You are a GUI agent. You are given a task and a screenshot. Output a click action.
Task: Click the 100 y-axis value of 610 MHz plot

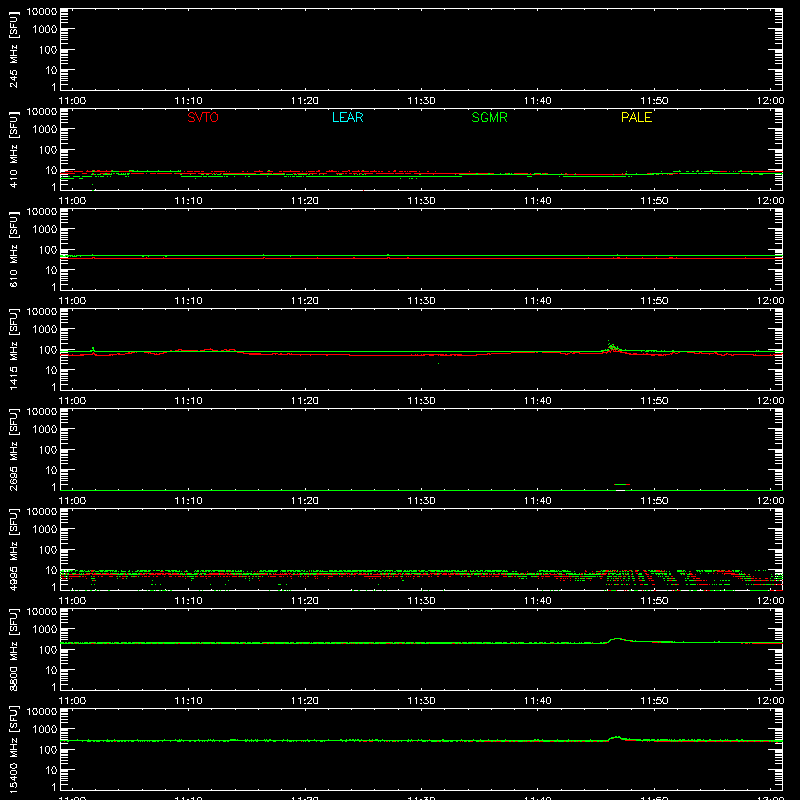click(x=48, y=249)
